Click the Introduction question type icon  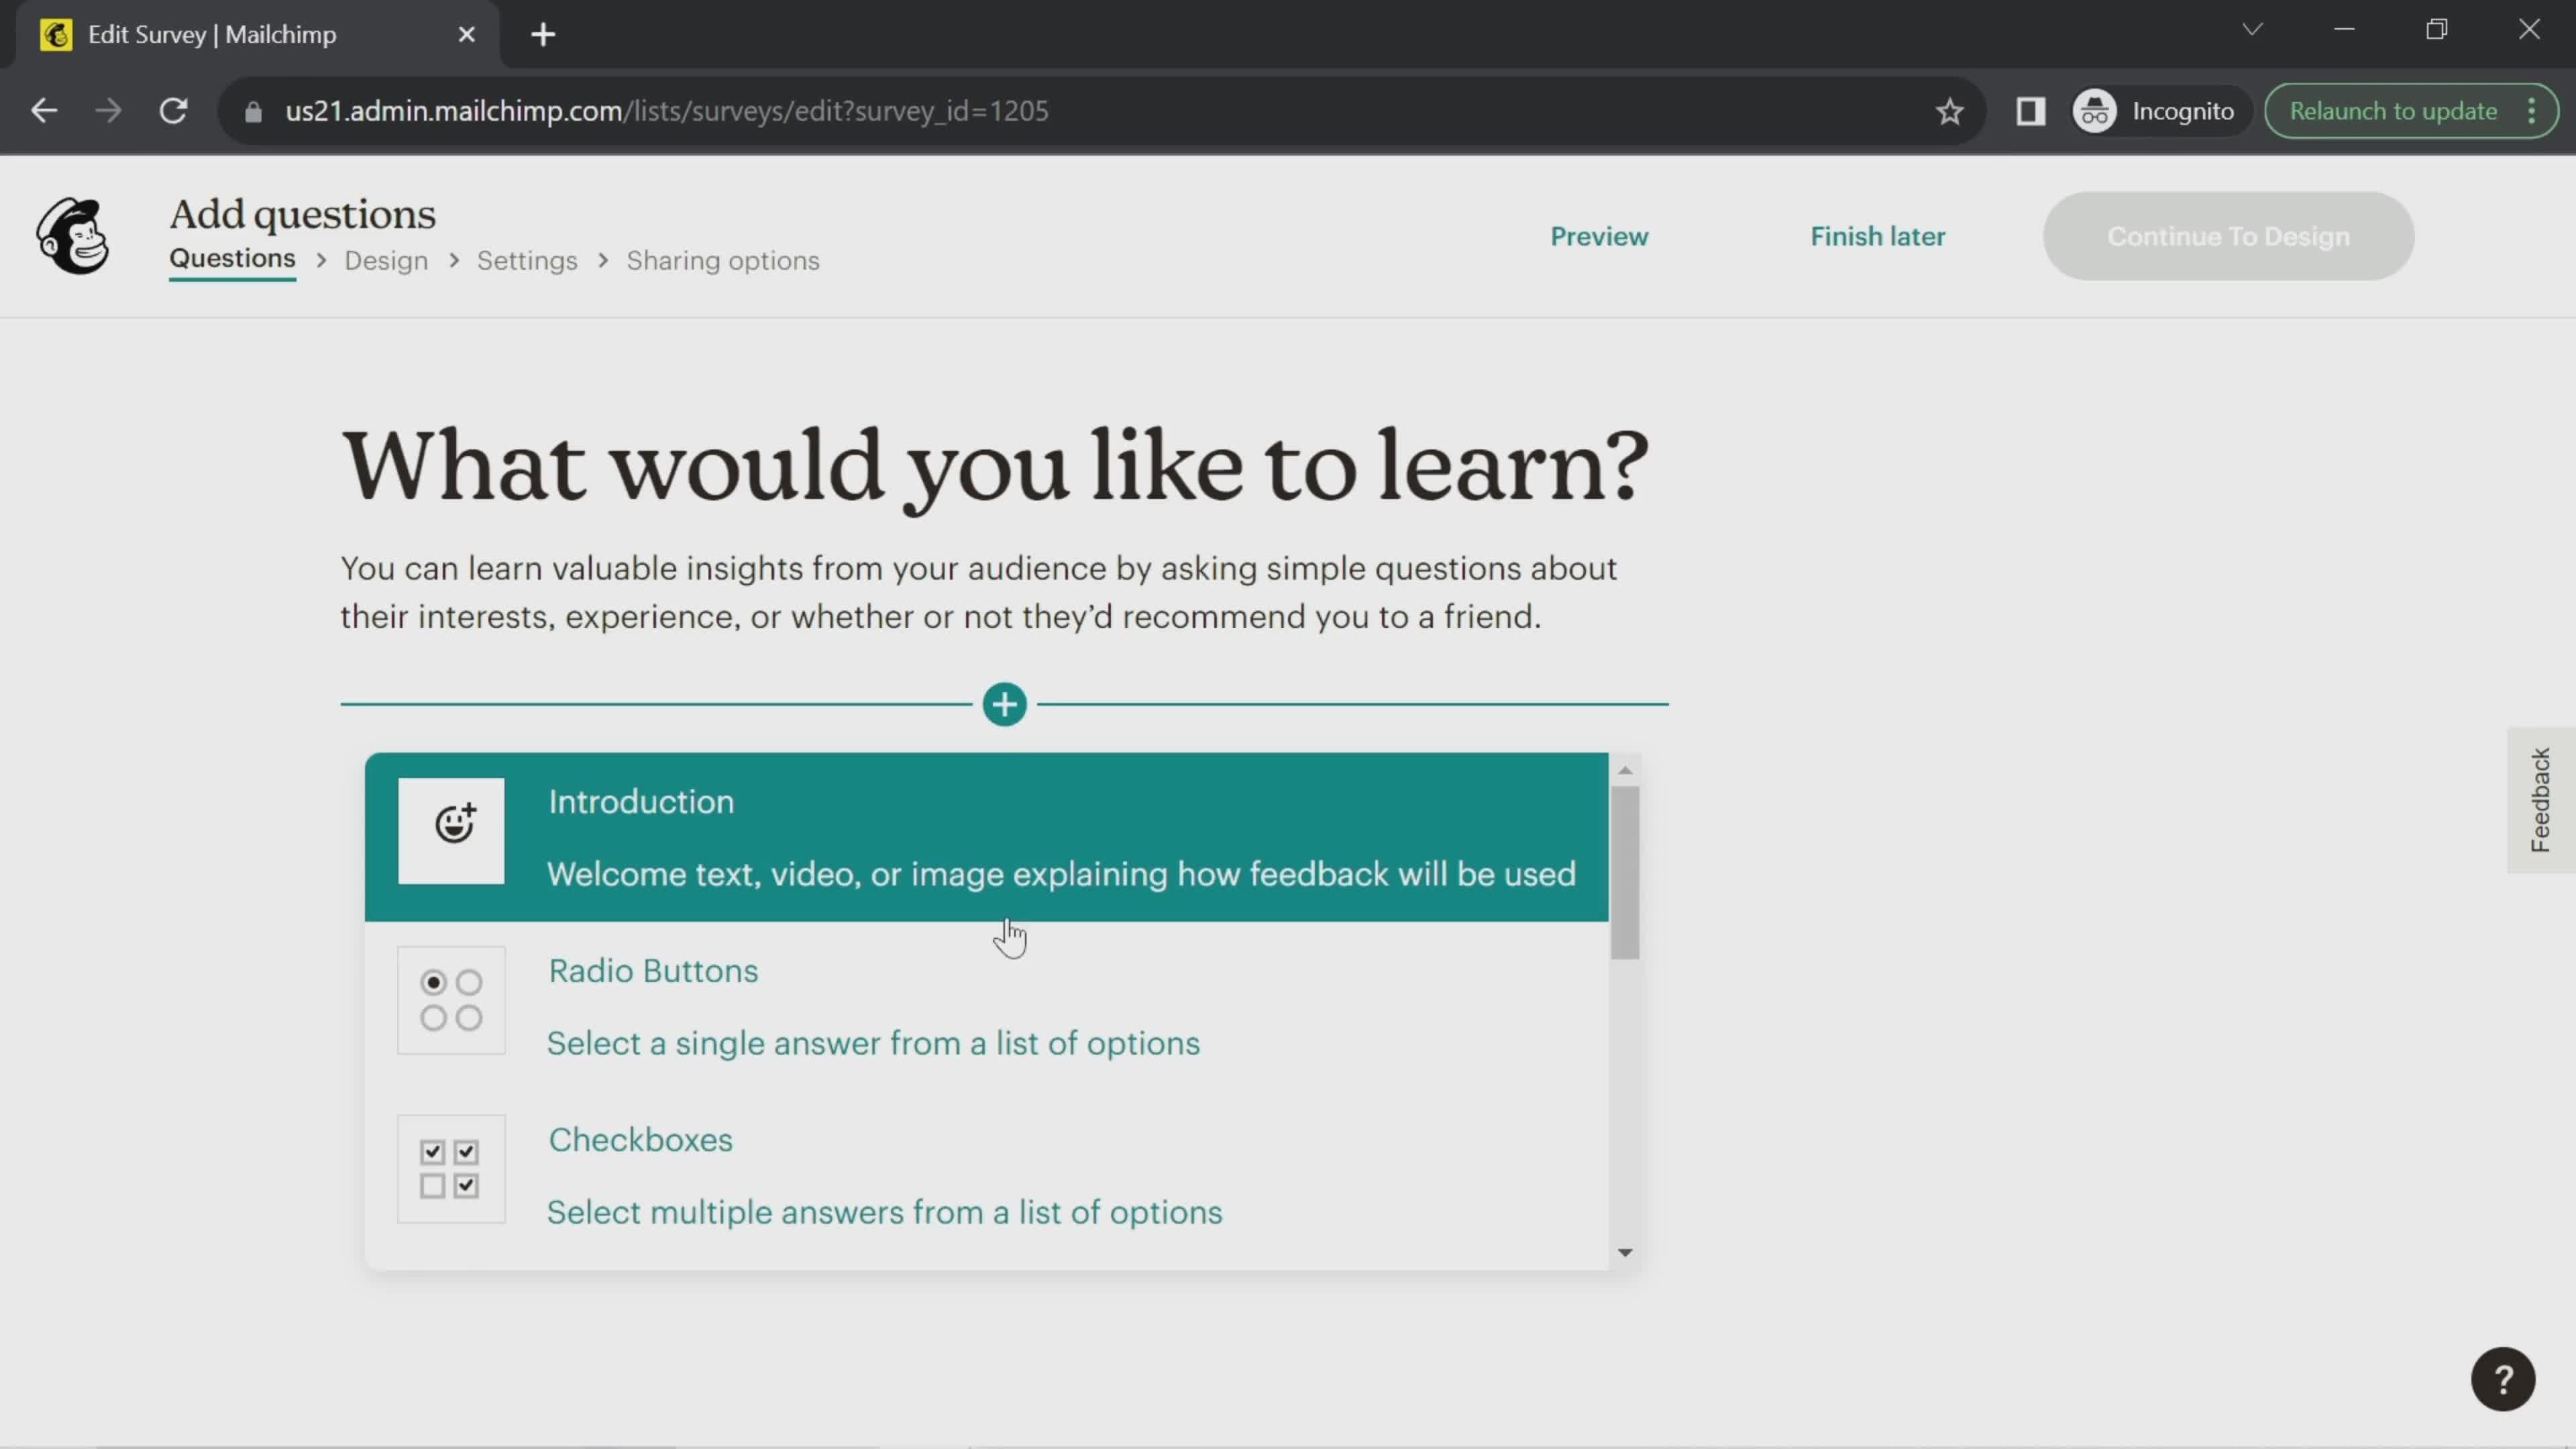pyautogui.click(x=453, y=832)
